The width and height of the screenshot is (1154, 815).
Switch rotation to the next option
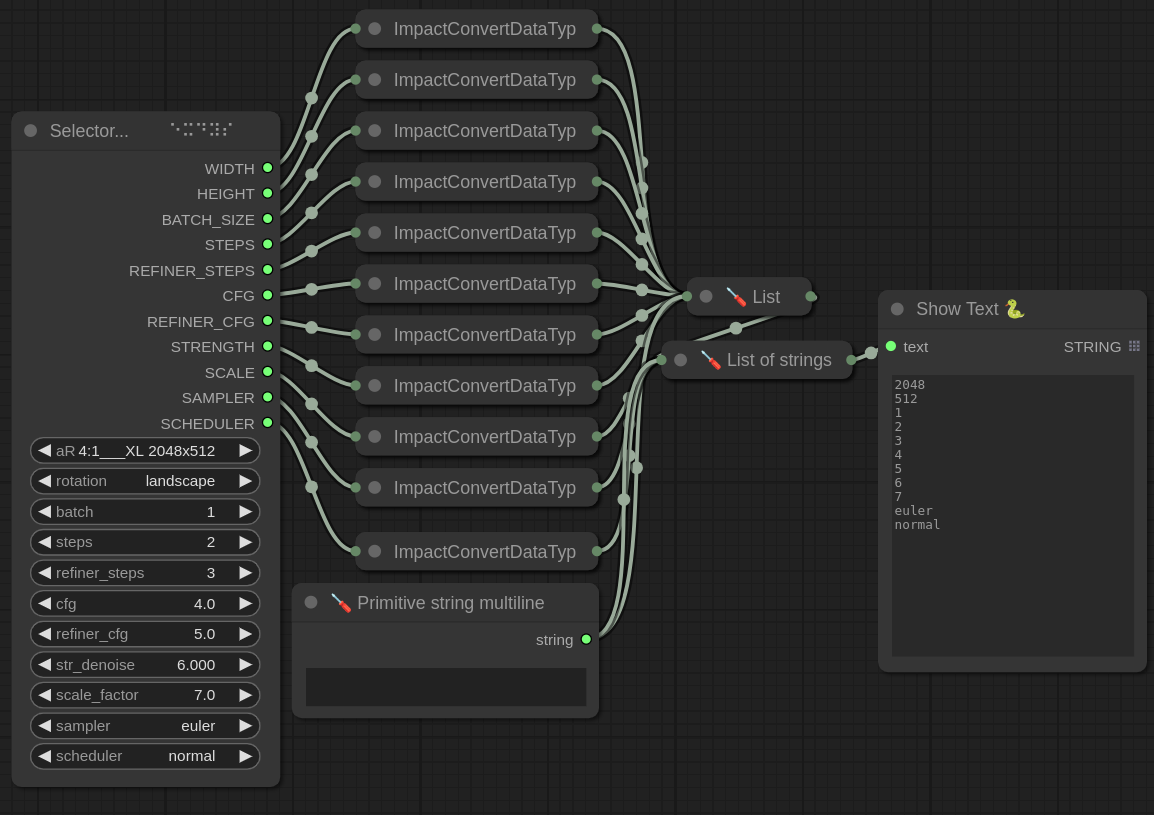pos(245,481)
